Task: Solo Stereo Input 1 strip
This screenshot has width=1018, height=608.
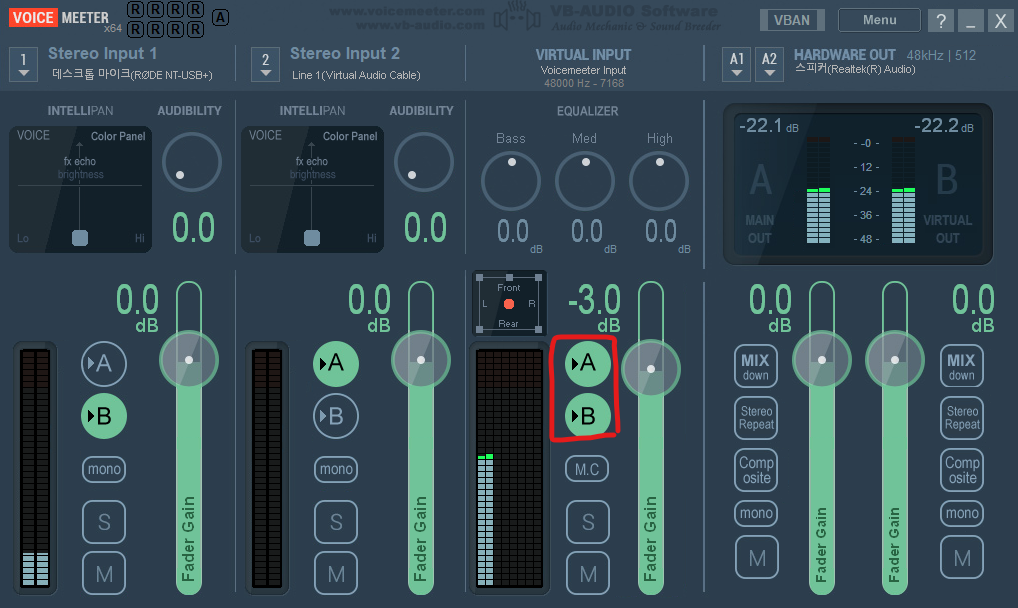Action: [x=104, y=522]
